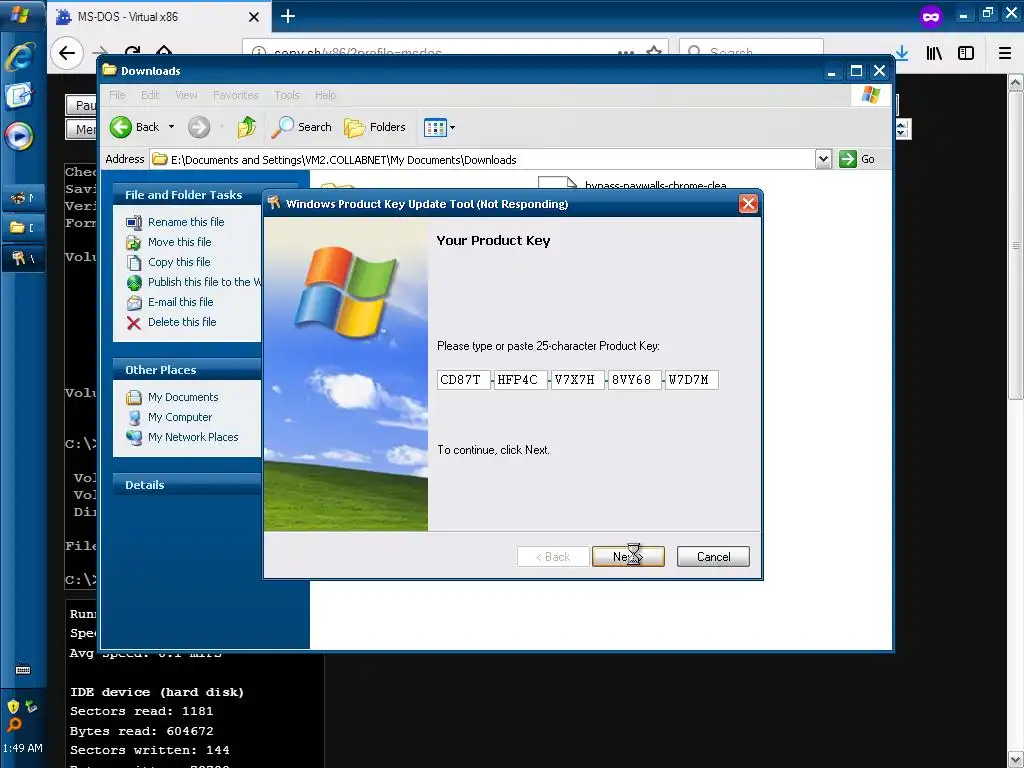Open the Tools menu
1024x768 pixels.
click(x=287, y=95)
